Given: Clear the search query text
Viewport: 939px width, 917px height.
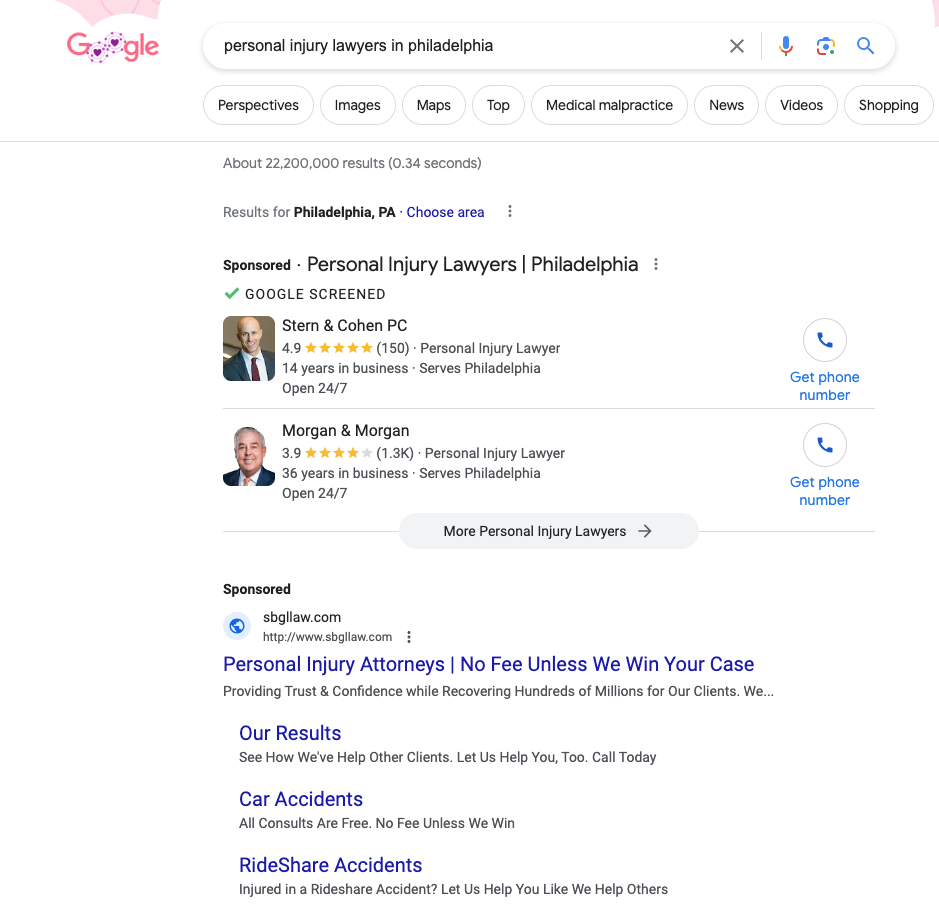Looking at the screenshot, I should click(x=737, y=46).
